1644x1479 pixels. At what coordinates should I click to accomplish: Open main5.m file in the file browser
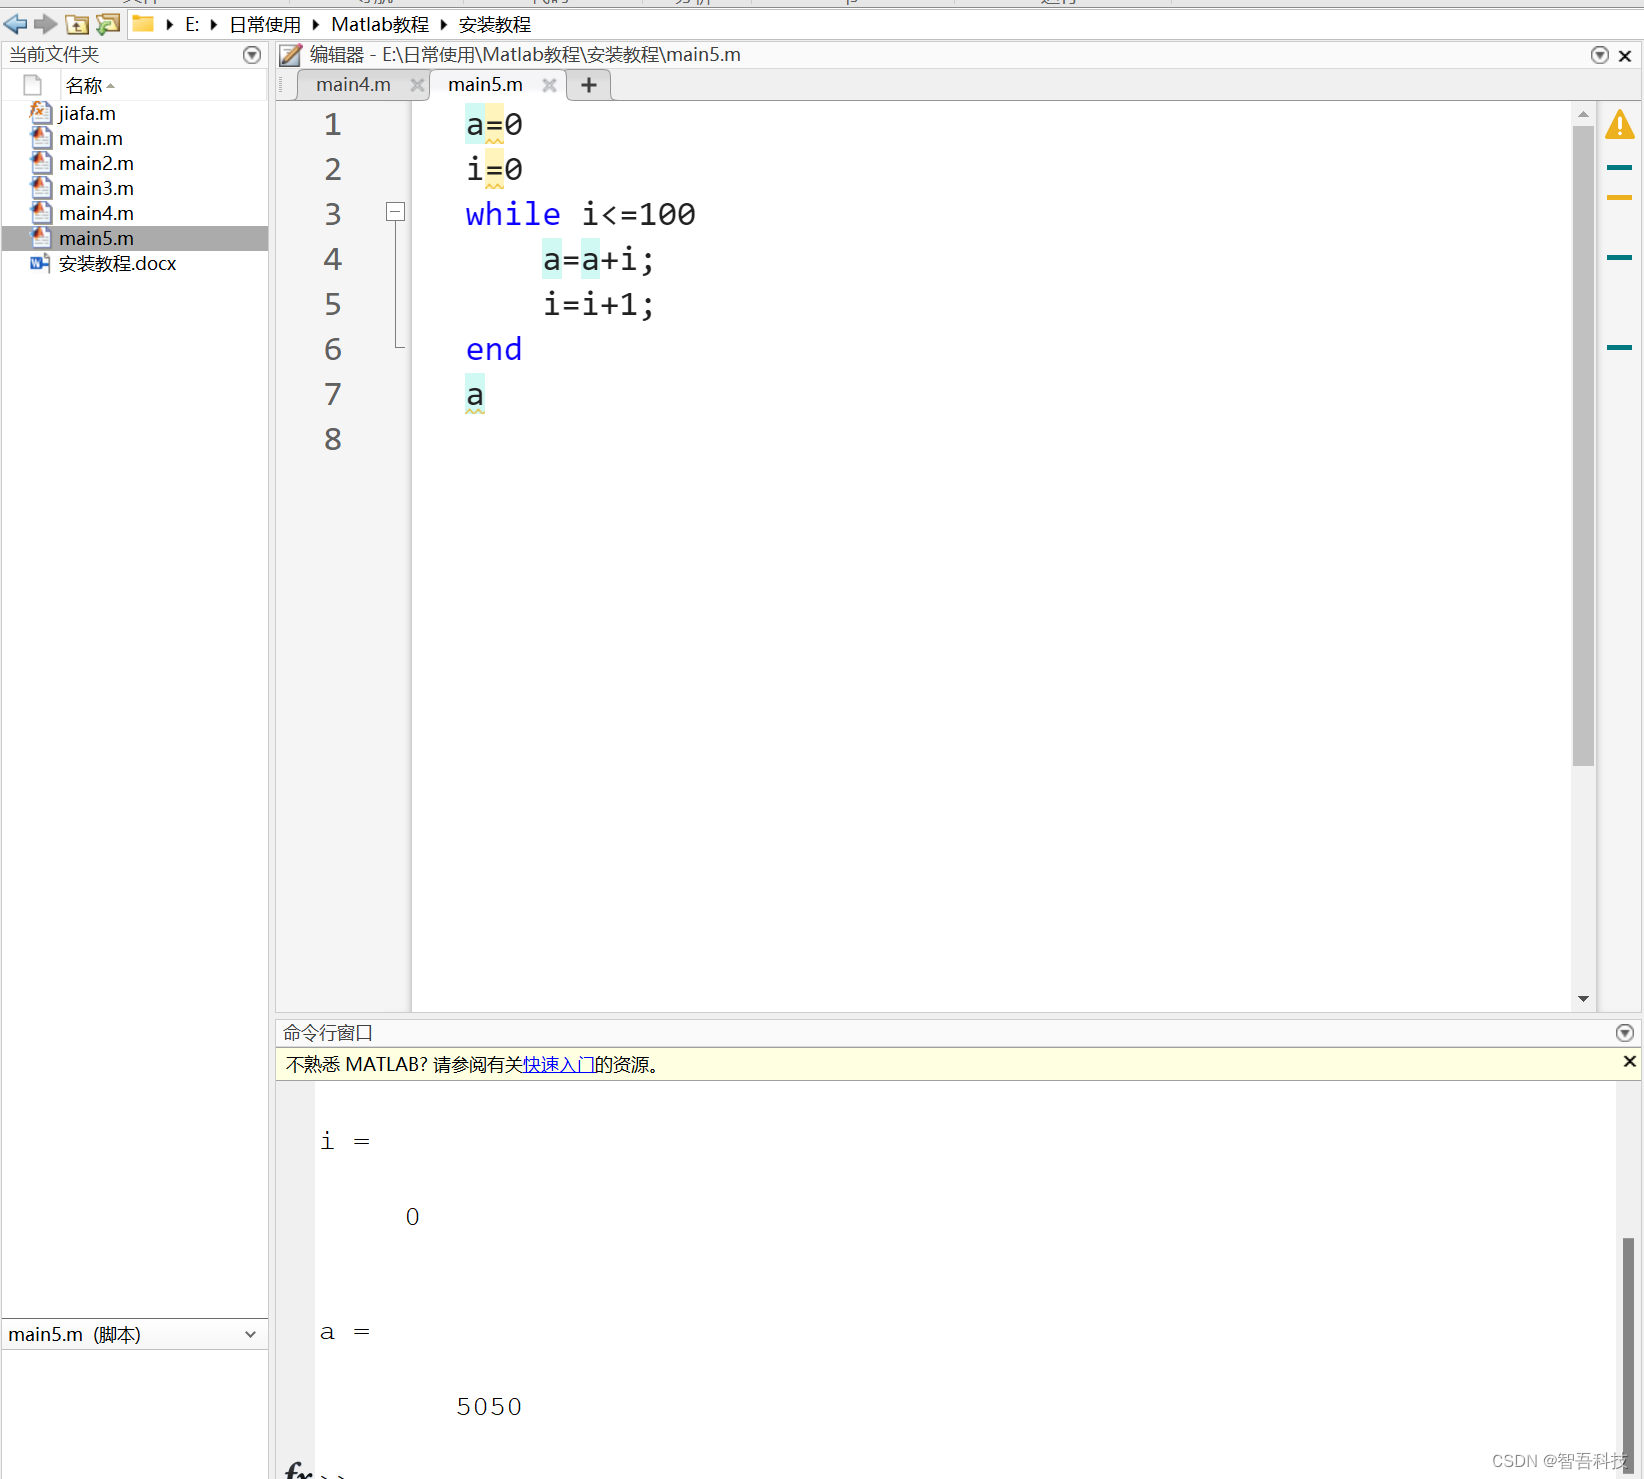95,238
